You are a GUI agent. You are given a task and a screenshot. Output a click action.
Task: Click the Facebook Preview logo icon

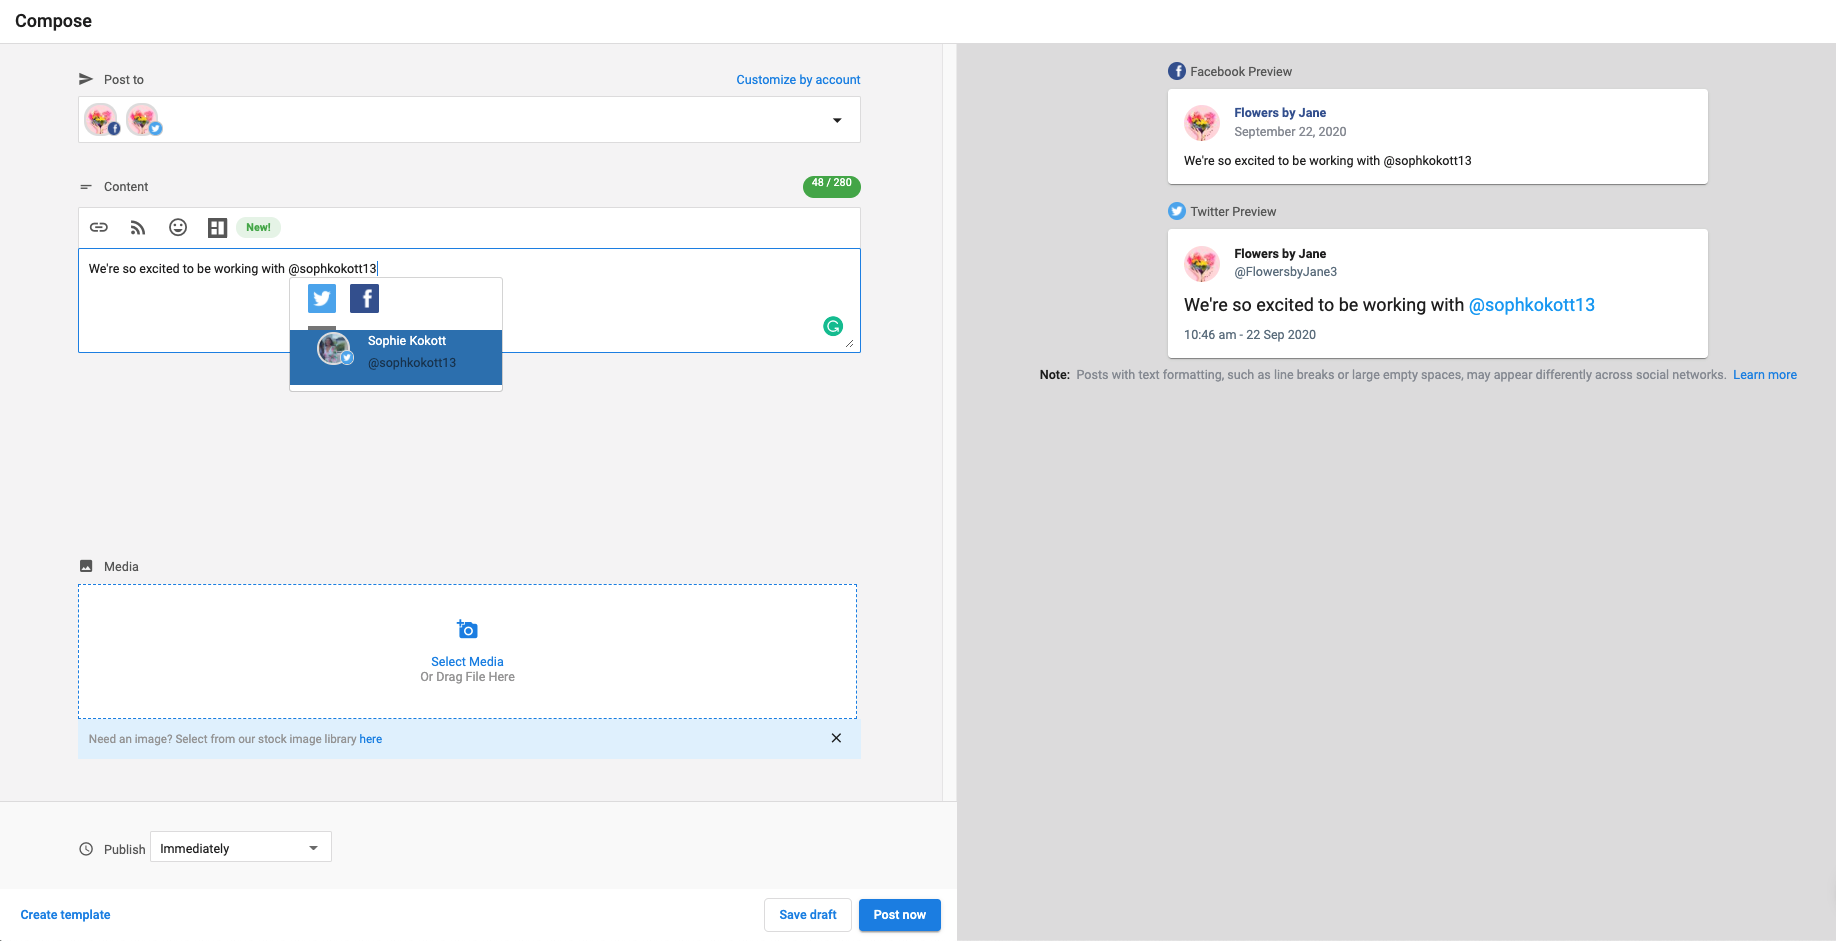1177,71
